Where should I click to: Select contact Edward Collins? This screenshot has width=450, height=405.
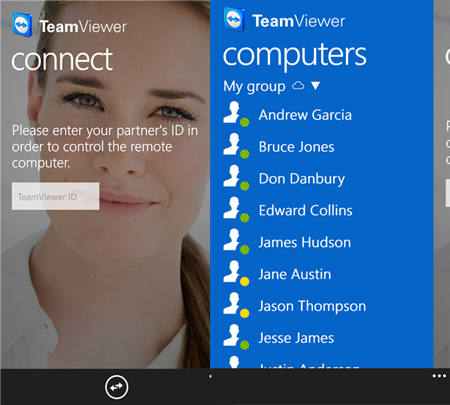coord(288,210)
